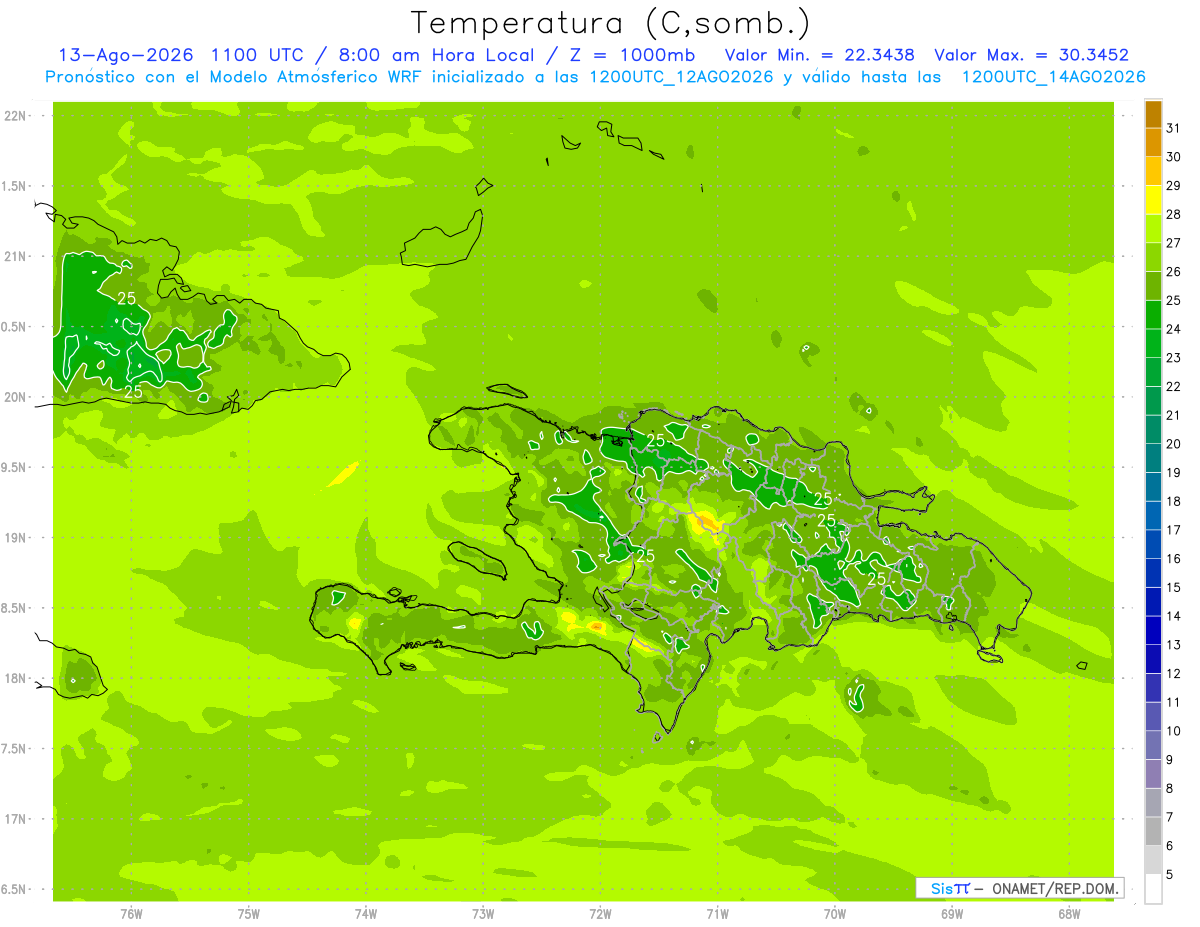Click the title 'Temperatura (C,somb.)'
This screenshot has height=927, width=1200.
(x=611, y=23)
